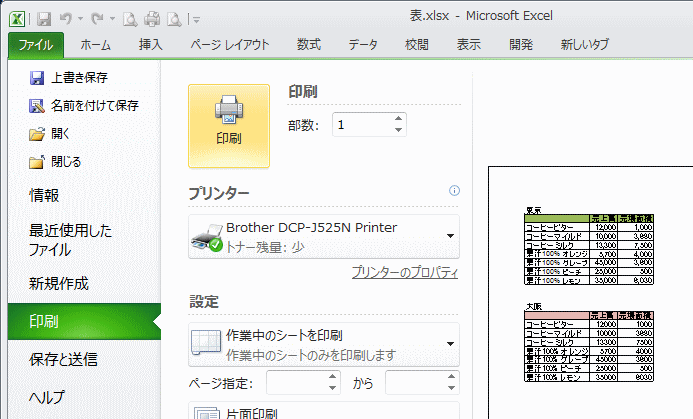Increase the ページ指定 start page value

[x=333, y=377]
